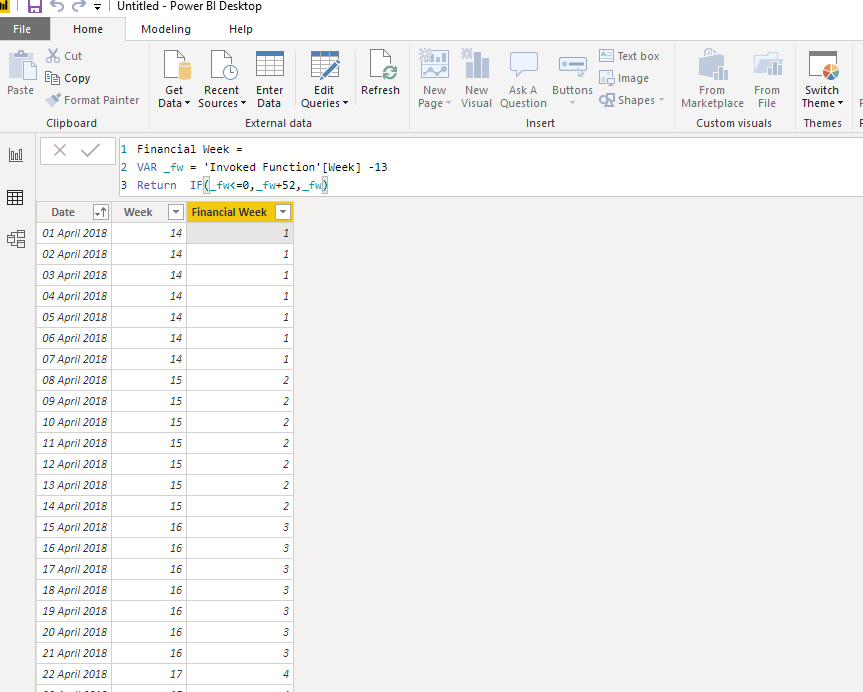Click the Save icon in title bar

[35, 6]
